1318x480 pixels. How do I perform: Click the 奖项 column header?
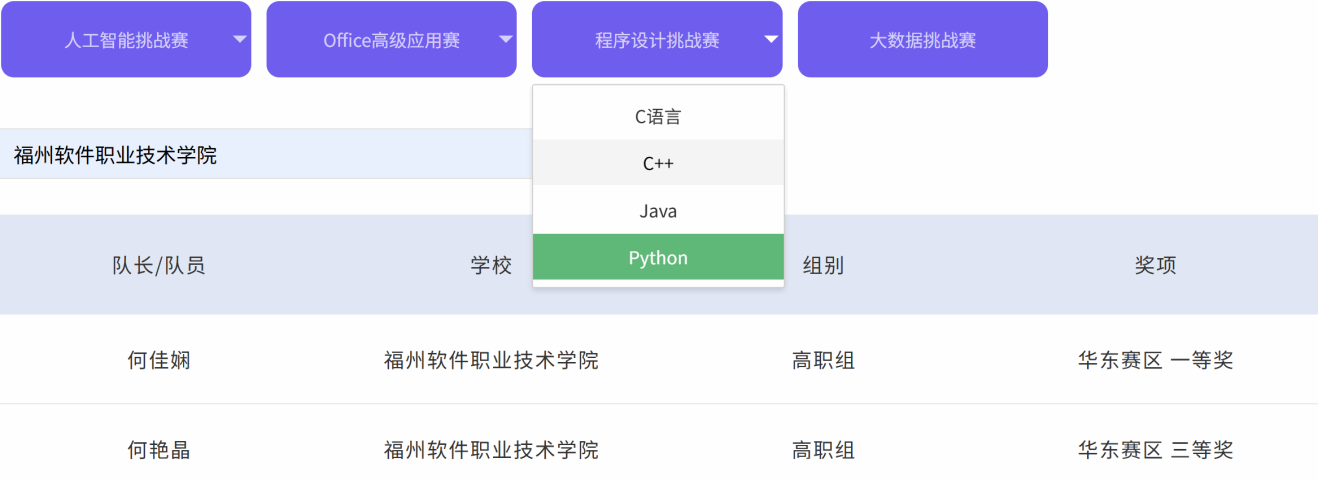pyautogui.click(x=1155, y=265)
